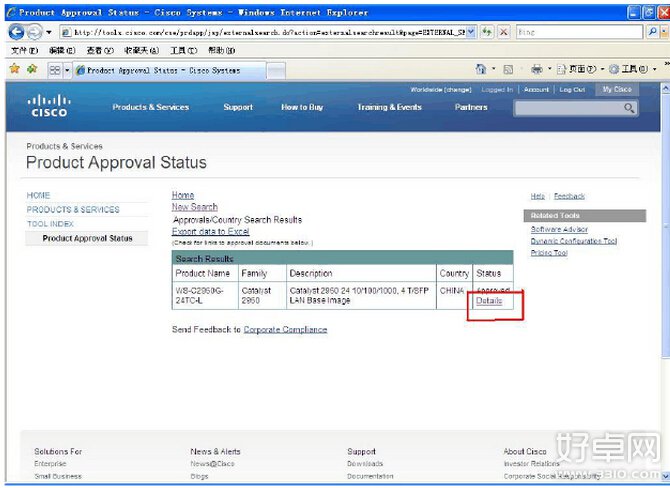Open Partners navigation item
This screenshot has height=488, width=670.
click(471, 107)
